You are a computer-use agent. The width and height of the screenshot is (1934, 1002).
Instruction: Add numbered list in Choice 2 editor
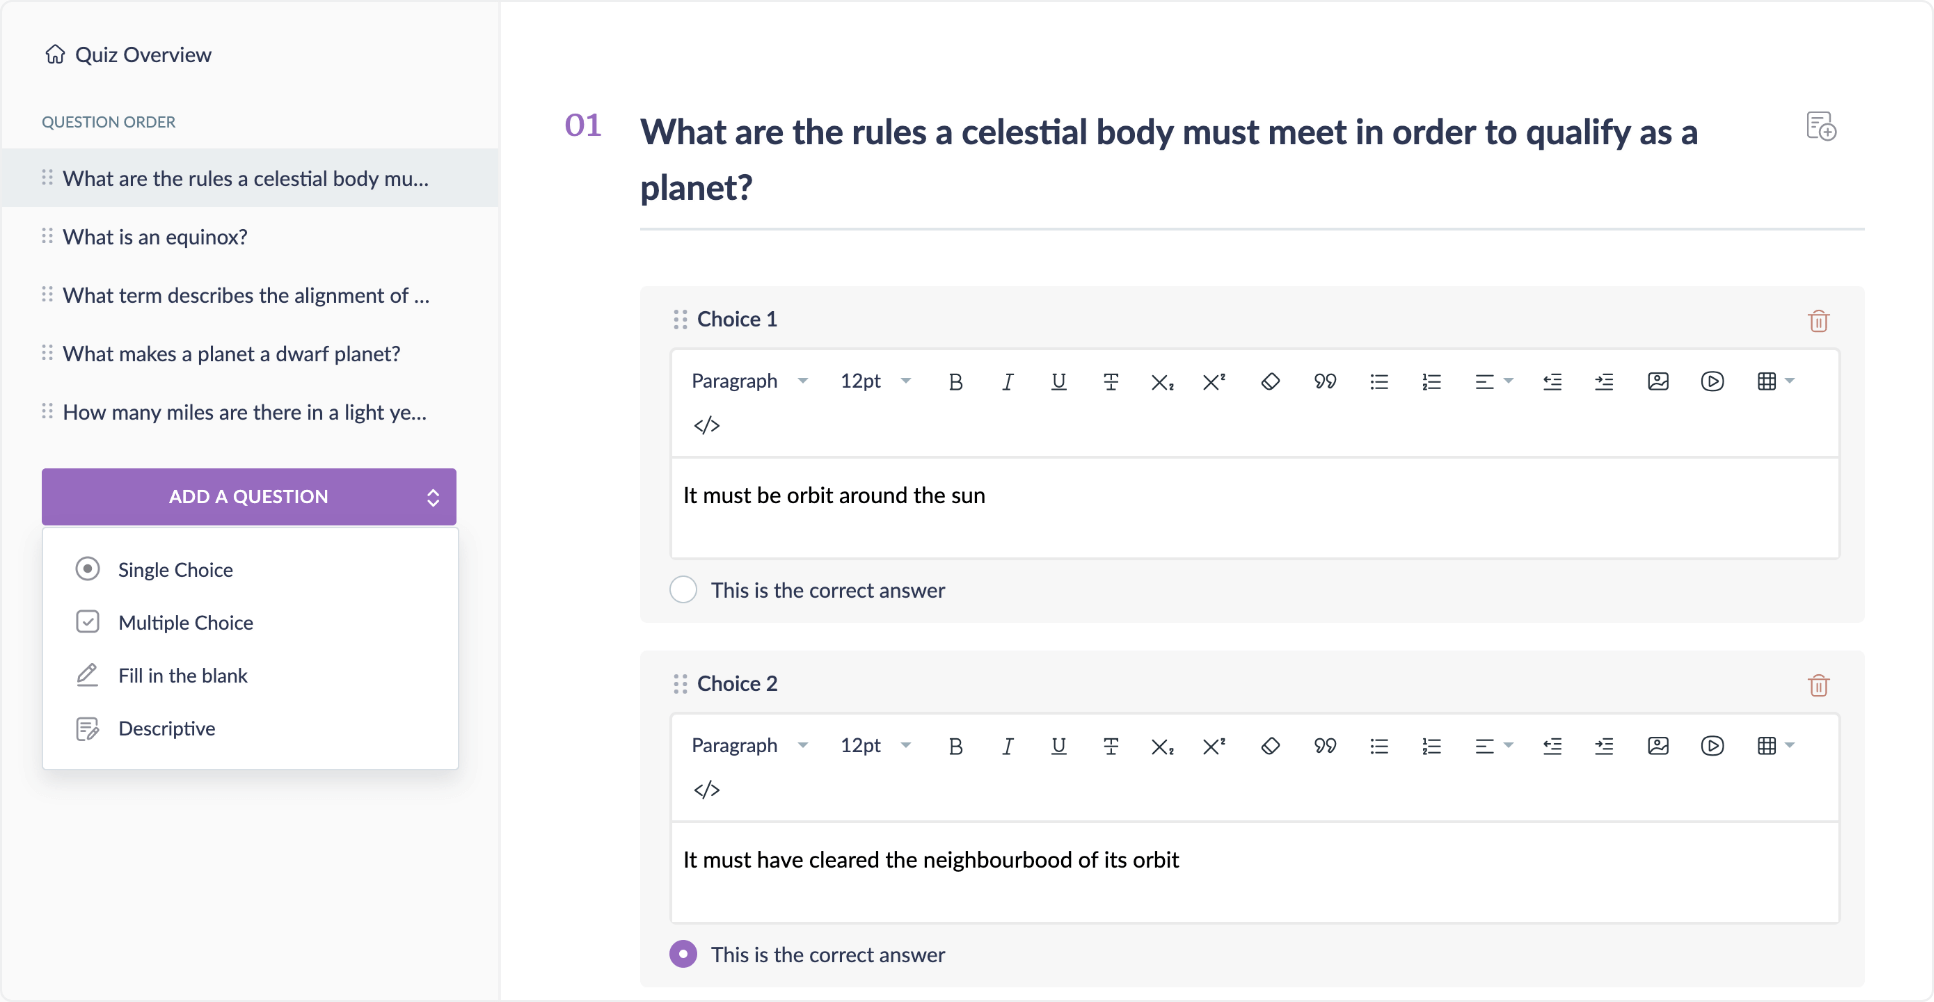(x=1431, y=746)
